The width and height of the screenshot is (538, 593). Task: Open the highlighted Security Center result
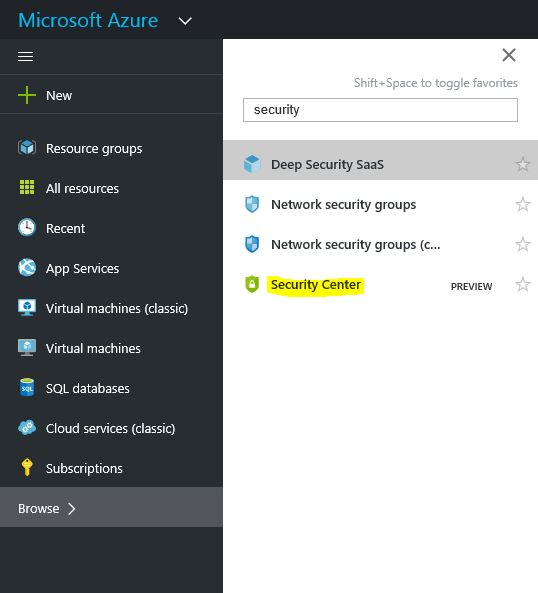(316, 285)
